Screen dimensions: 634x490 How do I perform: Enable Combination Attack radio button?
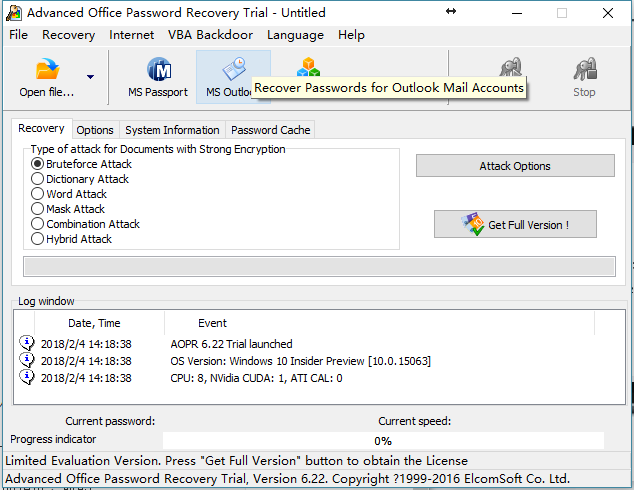click(x=37, y=224)
